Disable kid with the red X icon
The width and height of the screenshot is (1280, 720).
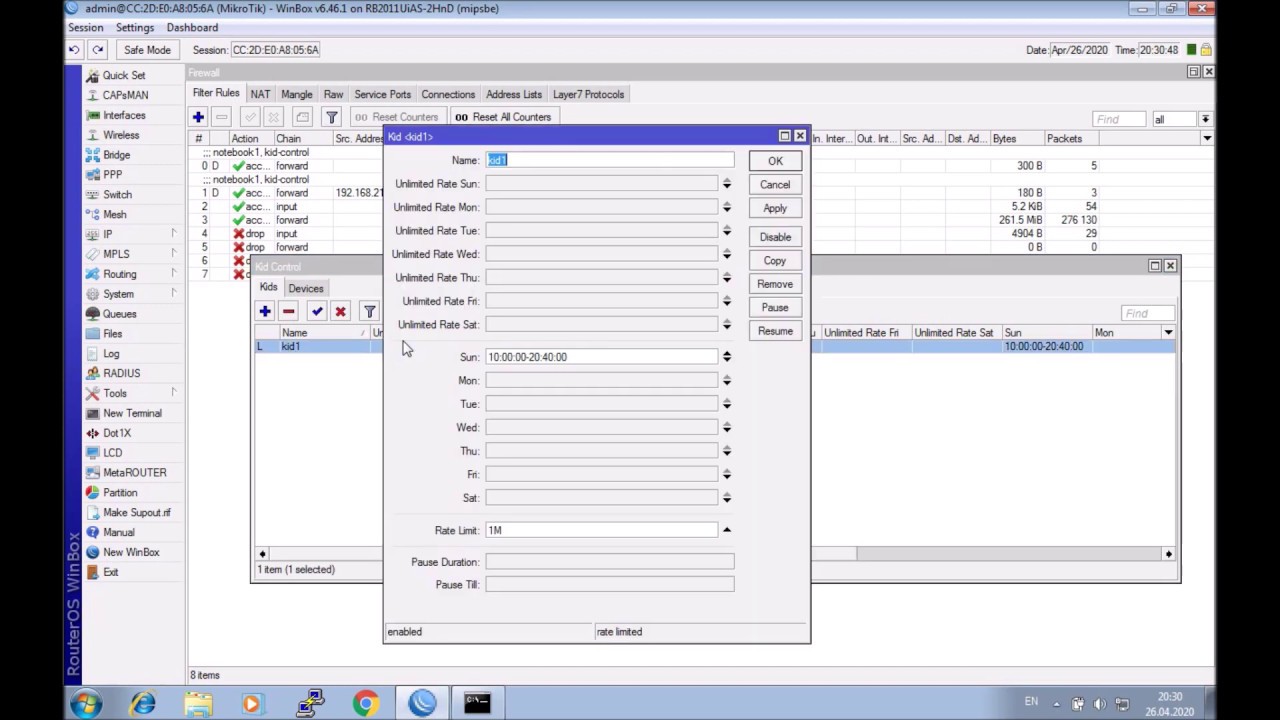click(340, 311)
